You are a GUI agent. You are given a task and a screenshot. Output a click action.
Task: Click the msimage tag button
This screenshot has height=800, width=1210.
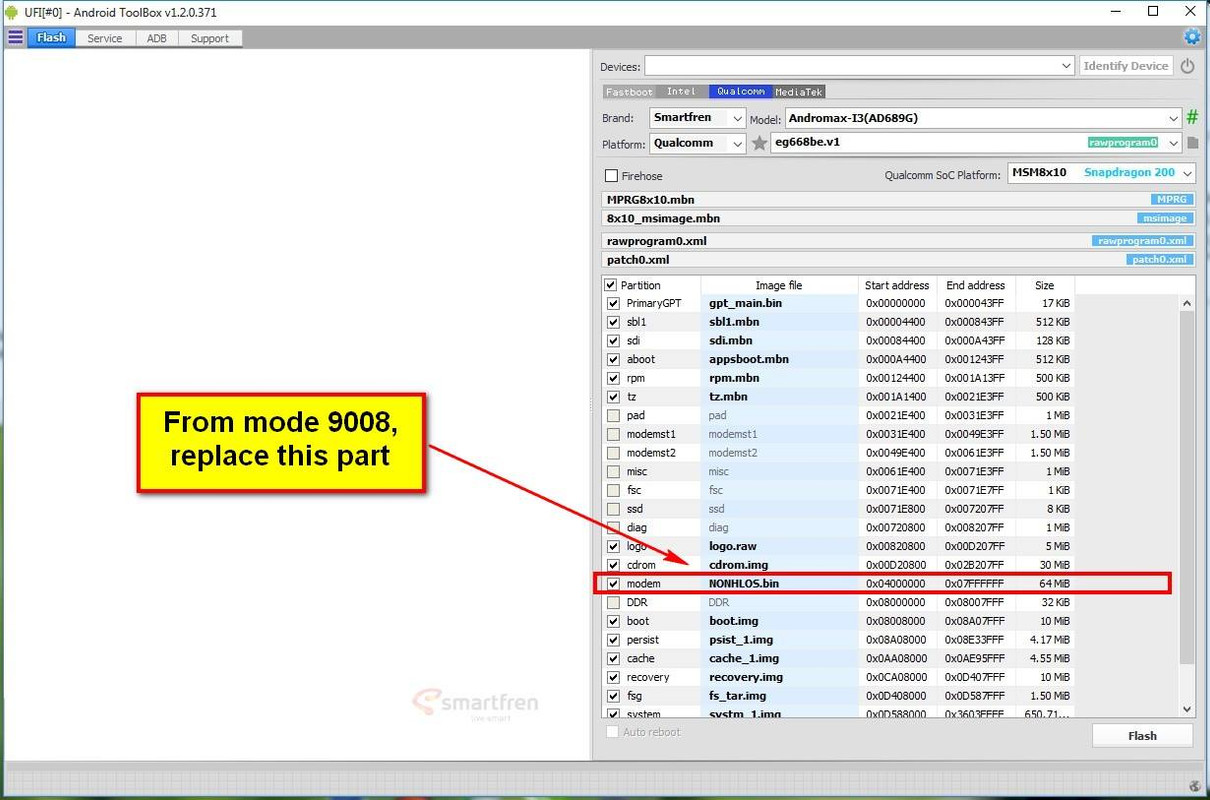(x=1164, y=219)
